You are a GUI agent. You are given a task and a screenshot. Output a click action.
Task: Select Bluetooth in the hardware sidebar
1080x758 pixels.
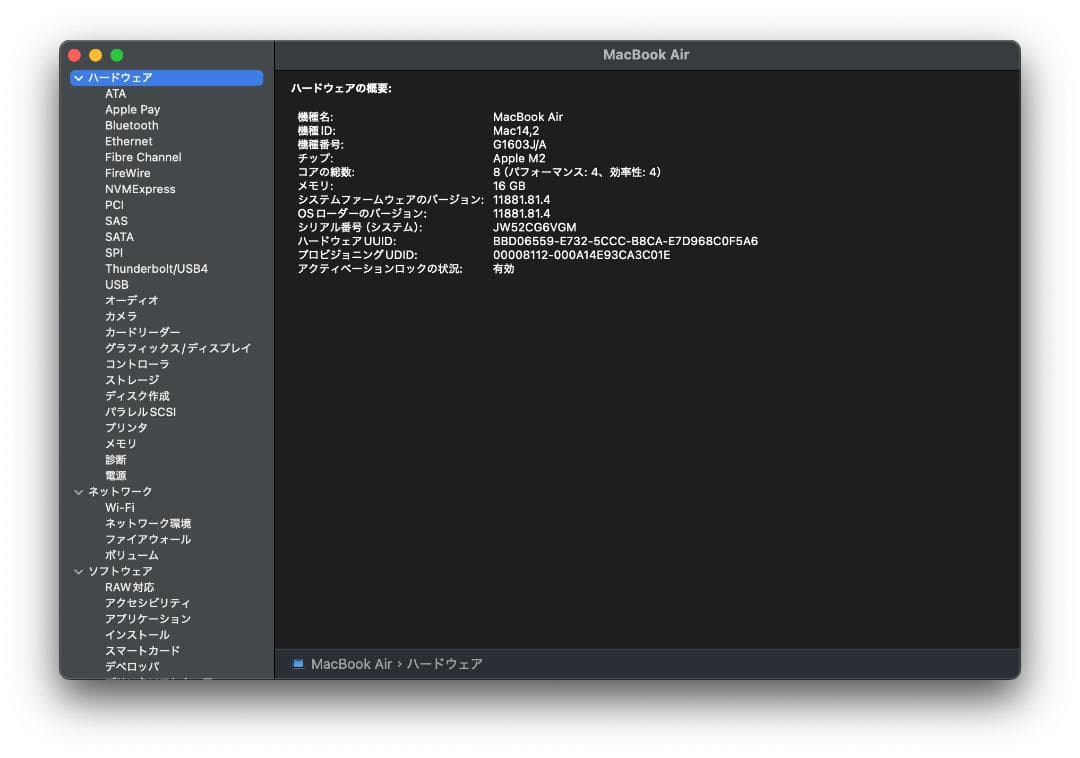132,125
